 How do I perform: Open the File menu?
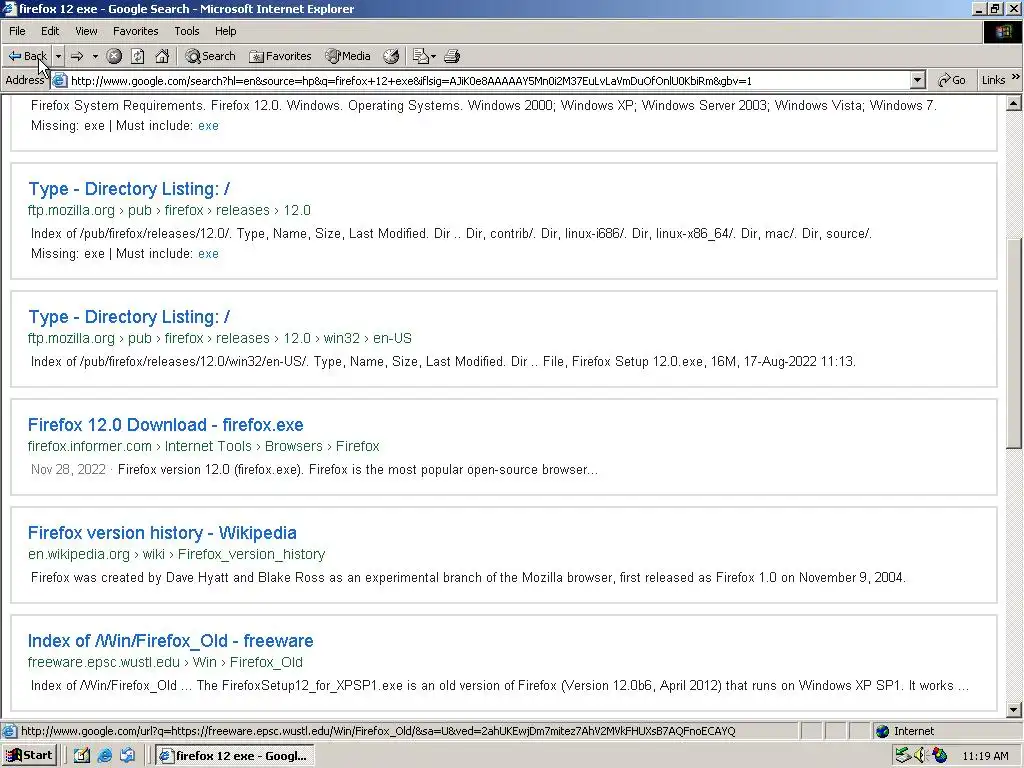pos(17,31)
